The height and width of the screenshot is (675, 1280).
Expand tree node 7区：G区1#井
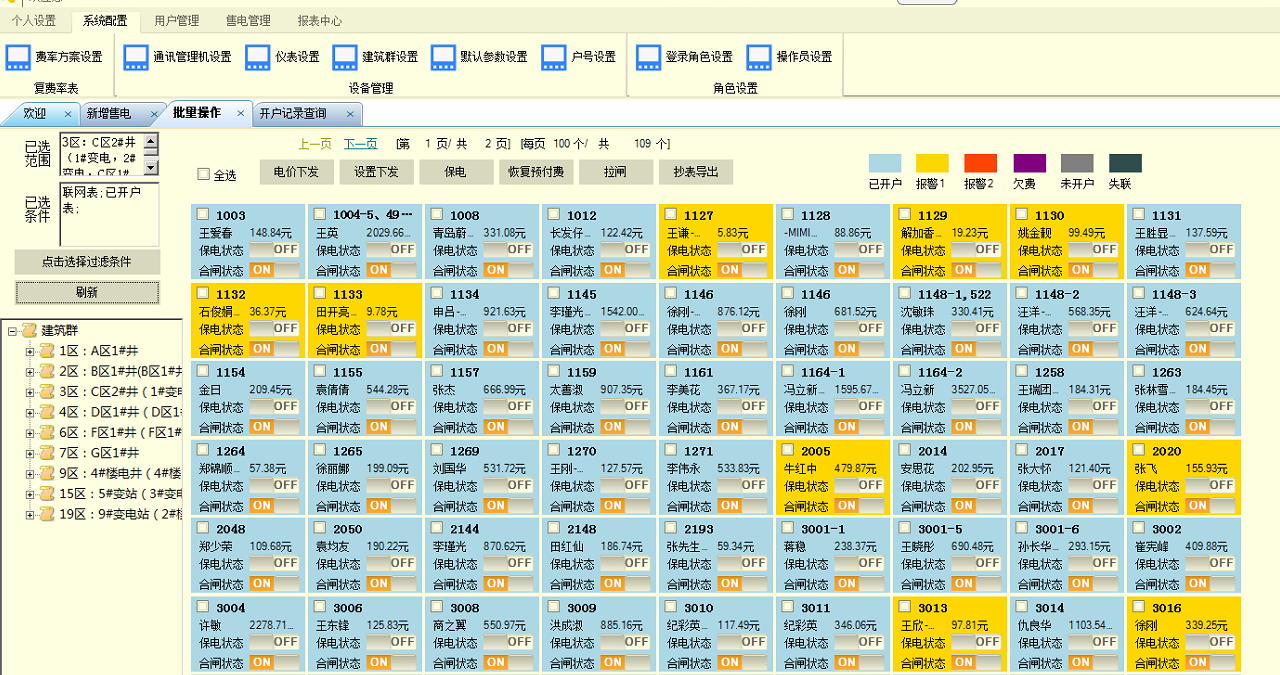(30, 453)
